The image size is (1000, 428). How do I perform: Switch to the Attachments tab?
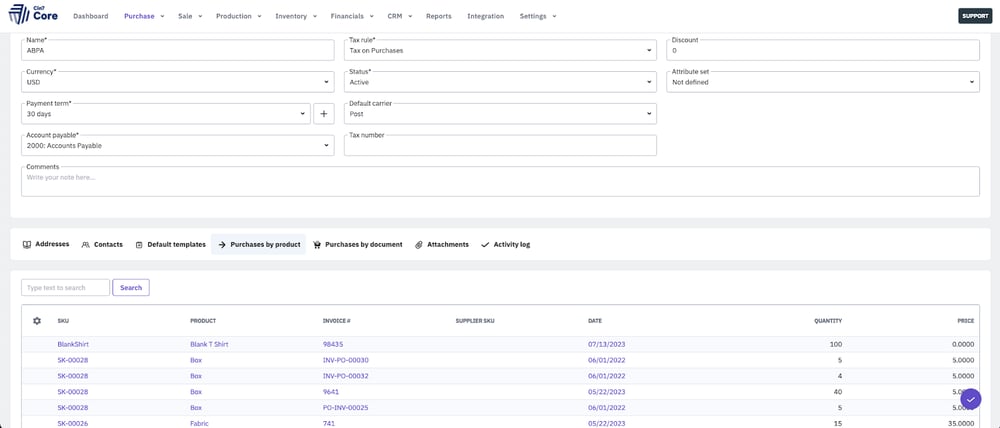(x=441, y=244)
